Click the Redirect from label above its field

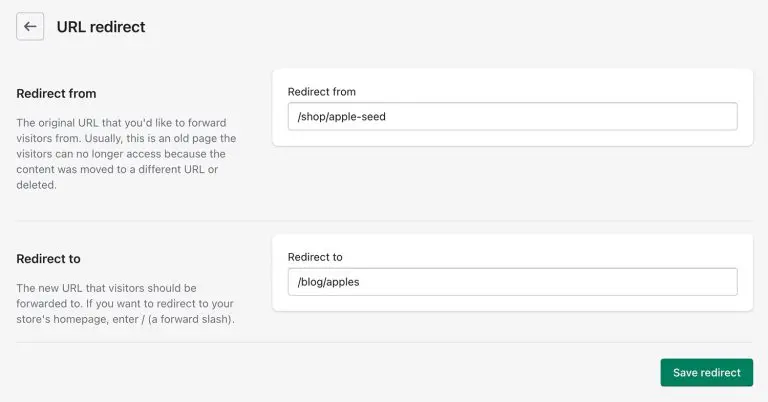tap(322, 92)
